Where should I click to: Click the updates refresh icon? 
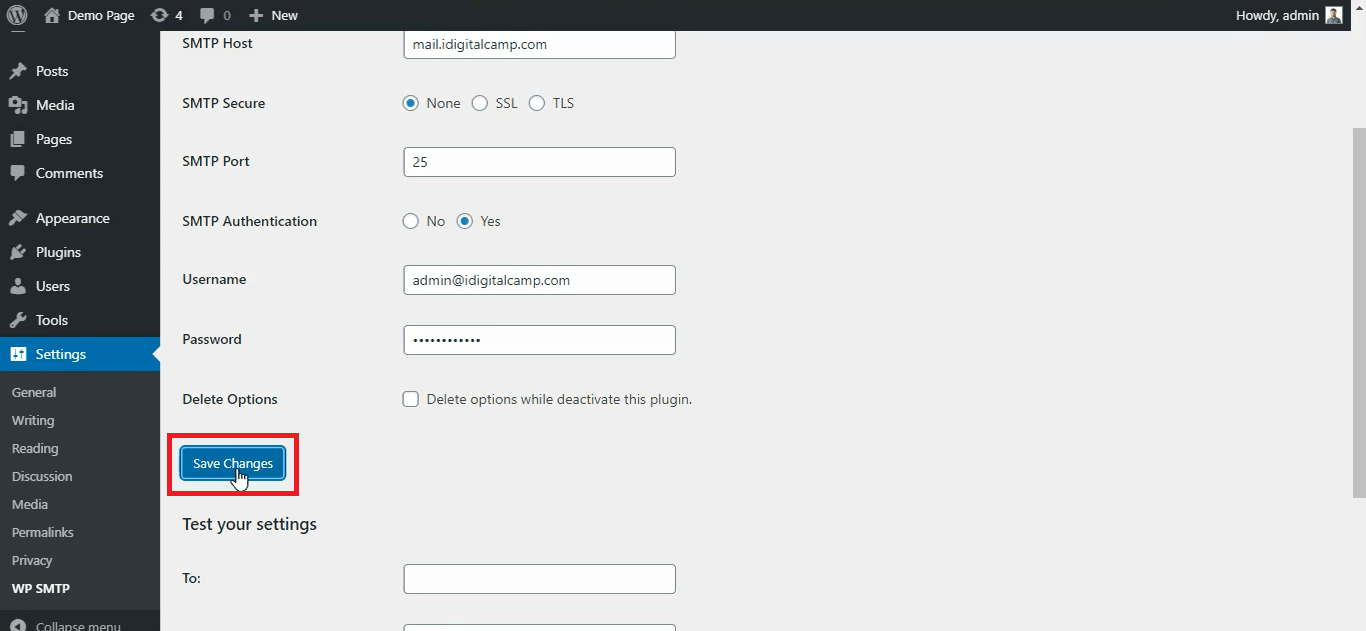(x=159, y=15)
